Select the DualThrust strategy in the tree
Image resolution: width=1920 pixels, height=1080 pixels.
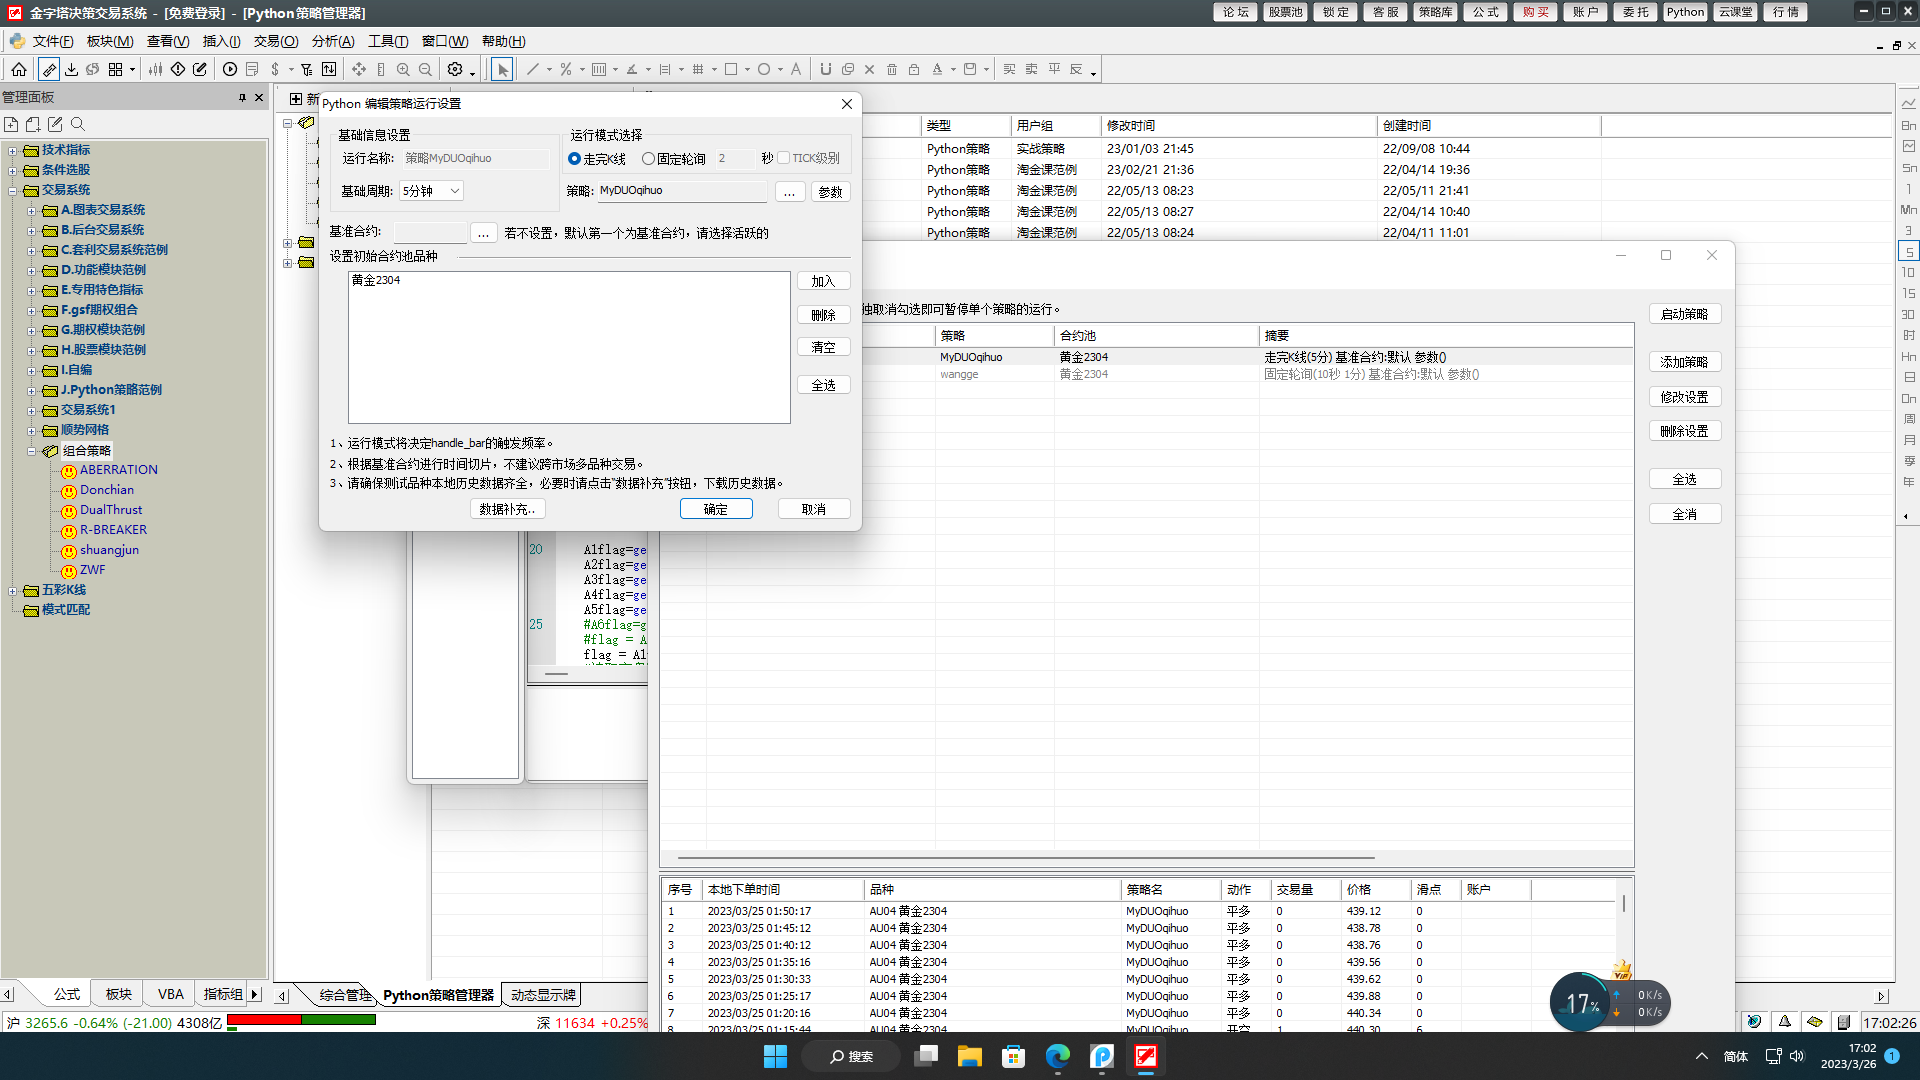pyautogui.click(x=111, y=510)
